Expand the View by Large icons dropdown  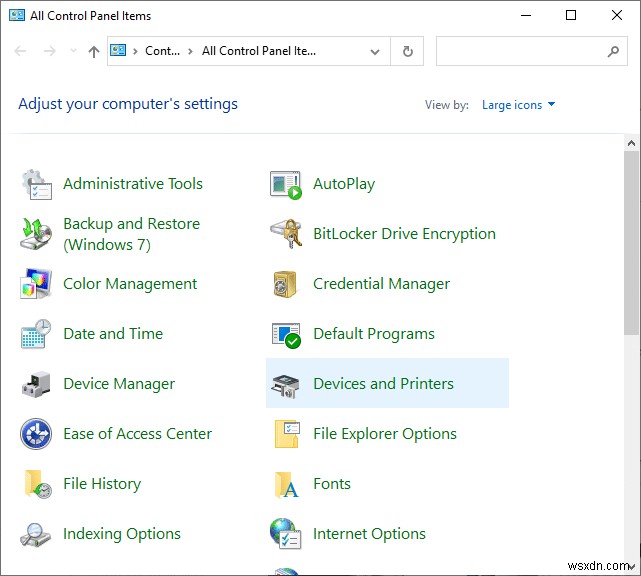(x=518, y=105)
